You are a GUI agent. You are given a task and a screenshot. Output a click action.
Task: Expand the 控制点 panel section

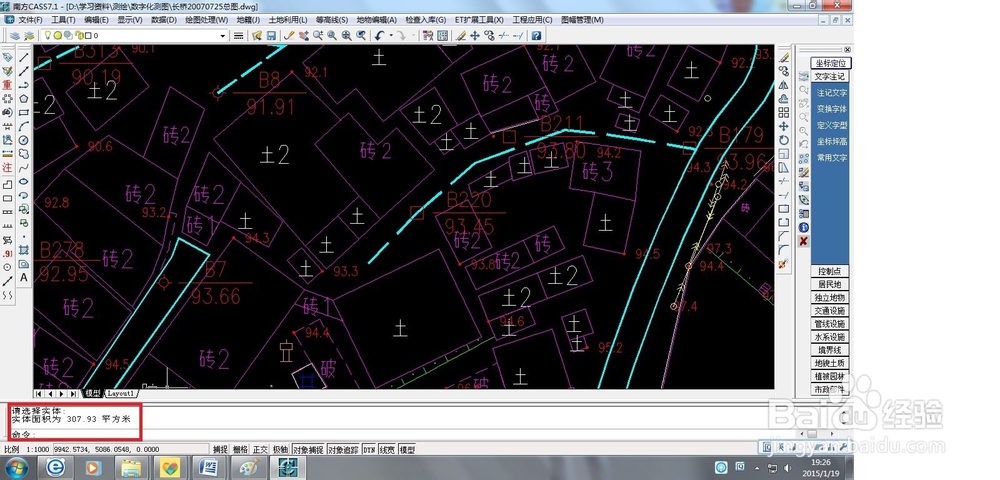pyautogui.click(x=830, y=272)
